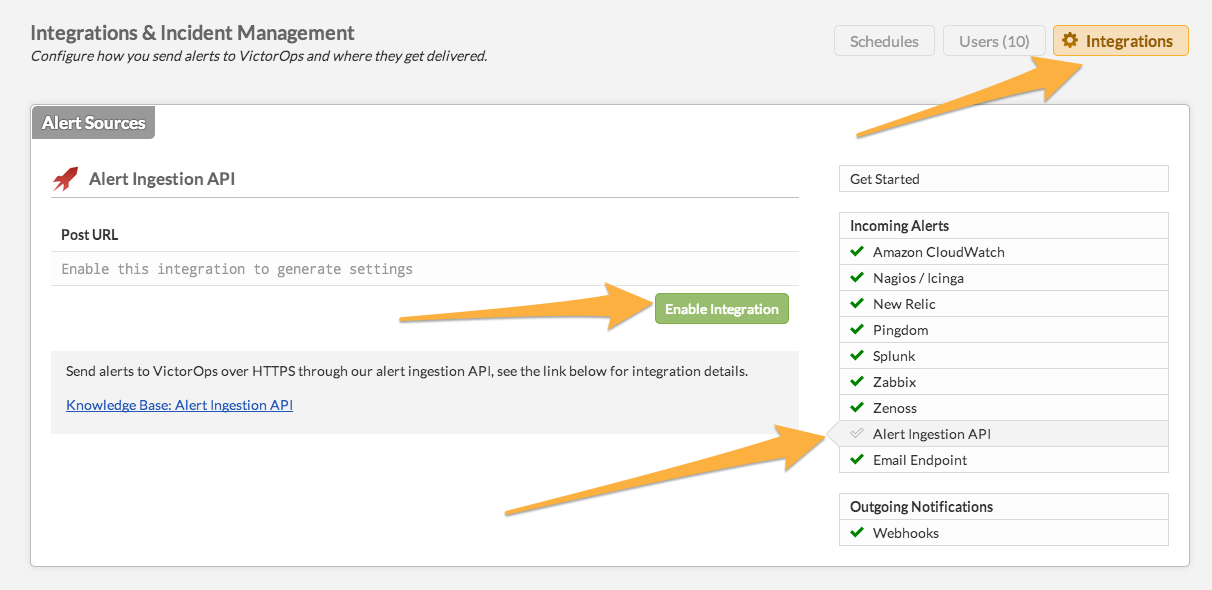This screenshot has width=1212, height=590.
Task: Select the New Relic integration entry
Action: tap(904, 304)
